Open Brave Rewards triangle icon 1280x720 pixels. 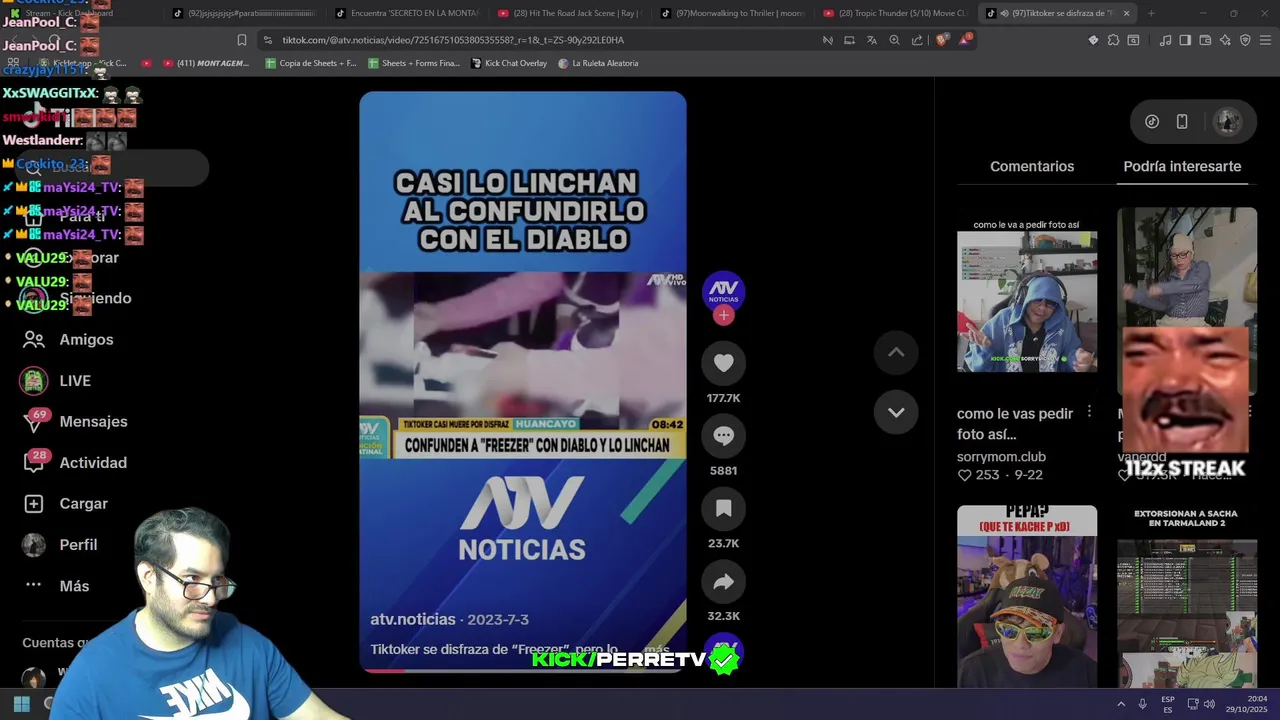965,40
